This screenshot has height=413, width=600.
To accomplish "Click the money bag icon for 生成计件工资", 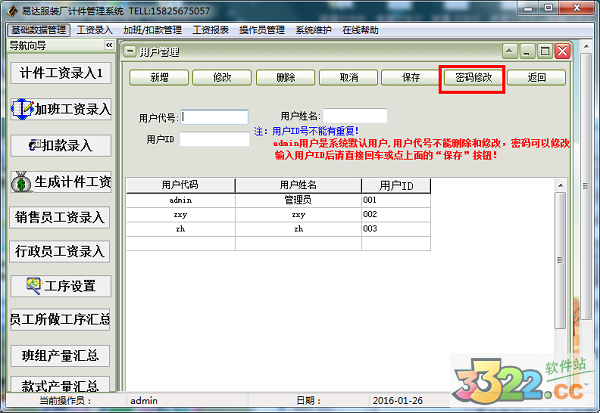I will tap(21, 182).
